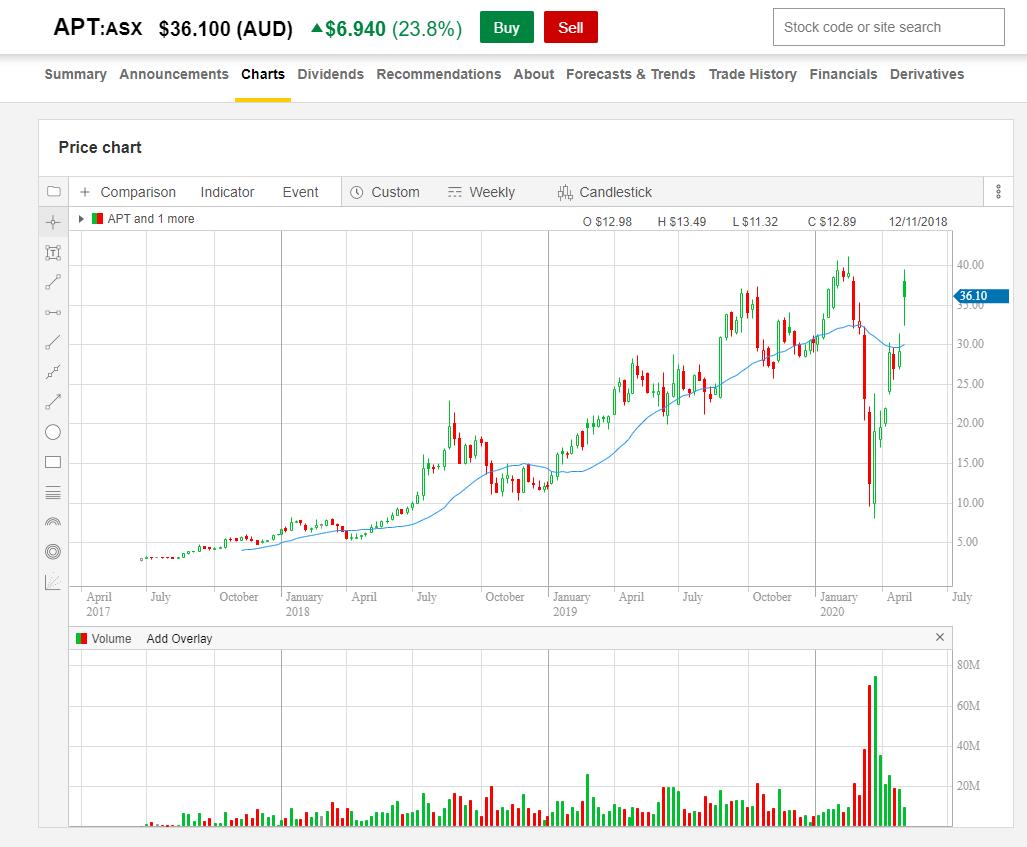This screenshot has height=847, width=1027.
Task: Click Add Overlay in volume panel
Action: pyautogui.click(x=179, y=639)
